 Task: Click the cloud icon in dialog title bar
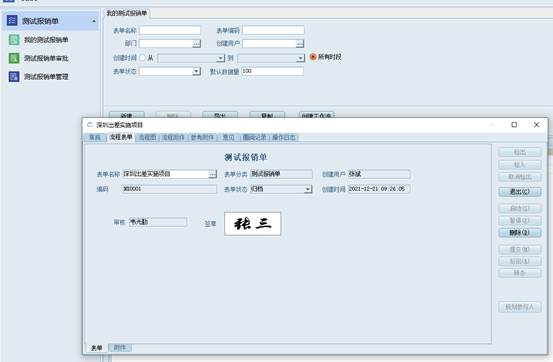point(90,125)
